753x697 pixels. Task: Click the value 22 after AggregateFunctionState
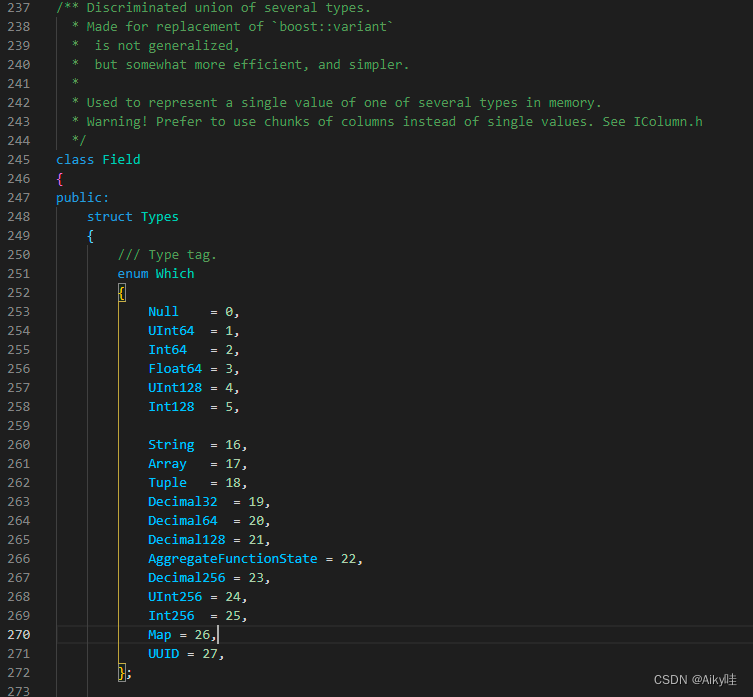coord(349,559)
